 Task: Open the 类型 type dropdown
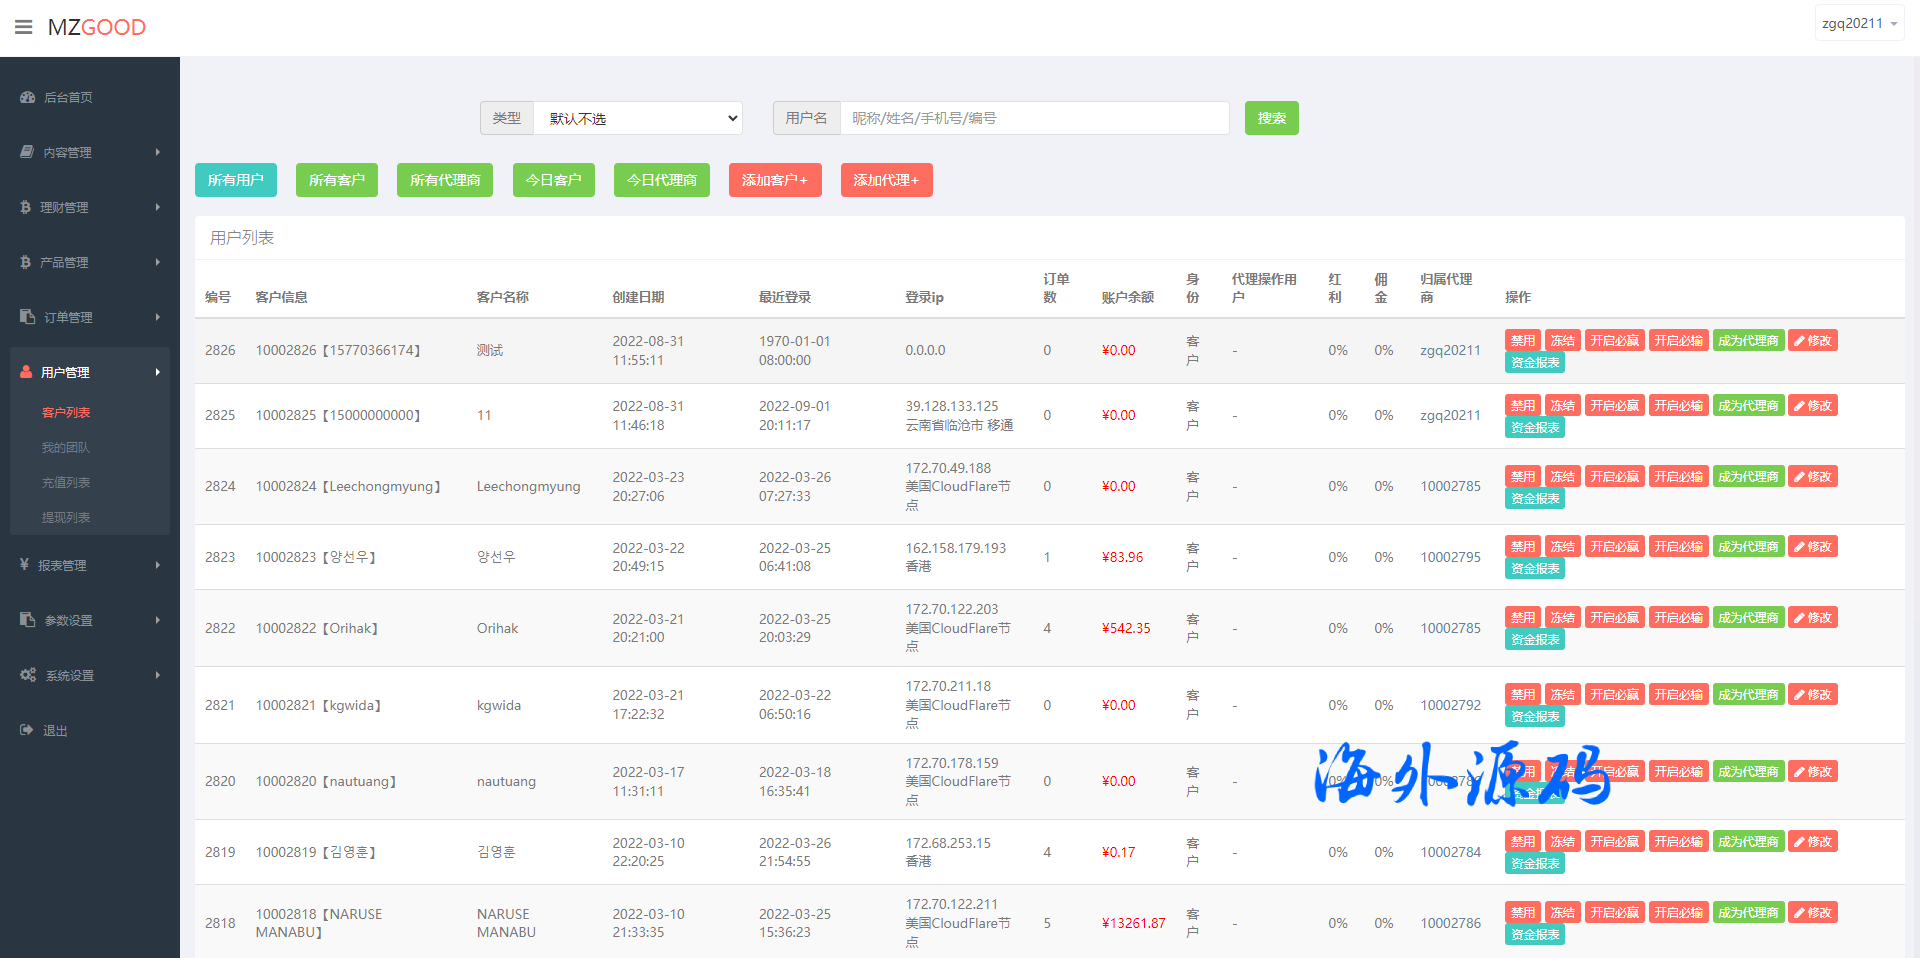638,118
